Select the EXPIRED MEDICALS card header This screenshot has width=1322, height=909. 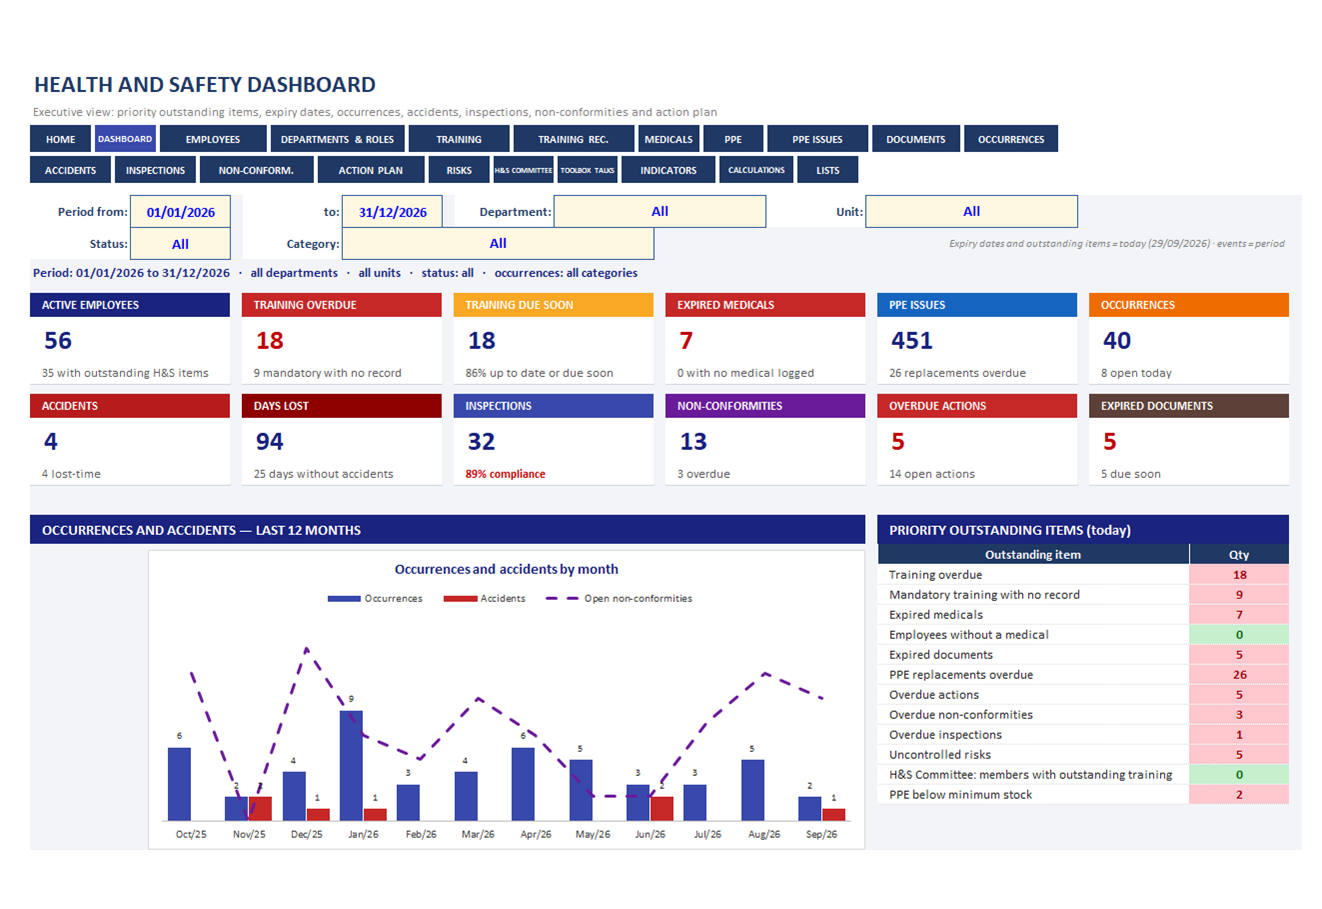click(765, 305)
